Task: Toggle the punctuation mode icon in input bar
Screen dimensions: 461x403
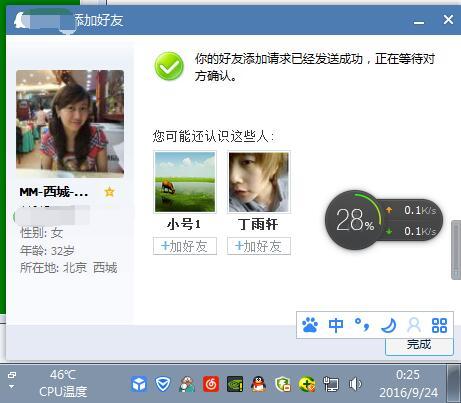Action: [362, 325]
